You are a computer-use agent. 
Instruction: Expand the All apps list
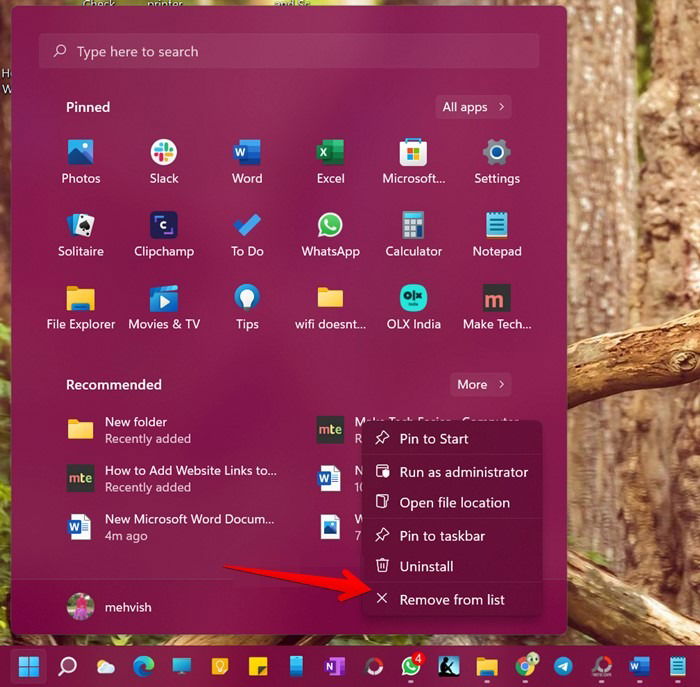coord(473,107)
